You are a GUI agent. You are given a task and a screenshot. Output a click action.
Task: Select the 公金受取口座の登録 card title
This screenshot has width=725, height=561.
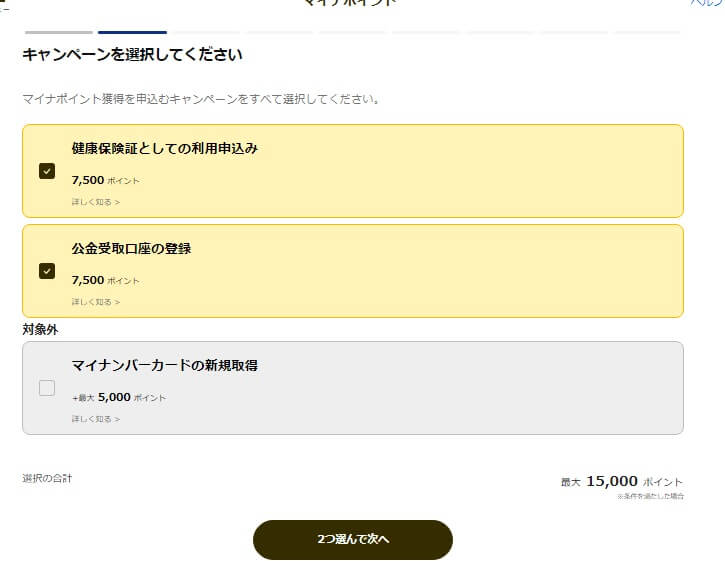point(131,249)
